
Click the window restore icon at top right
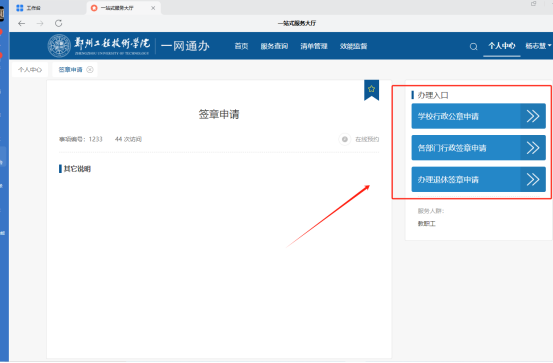coord(534,4)
